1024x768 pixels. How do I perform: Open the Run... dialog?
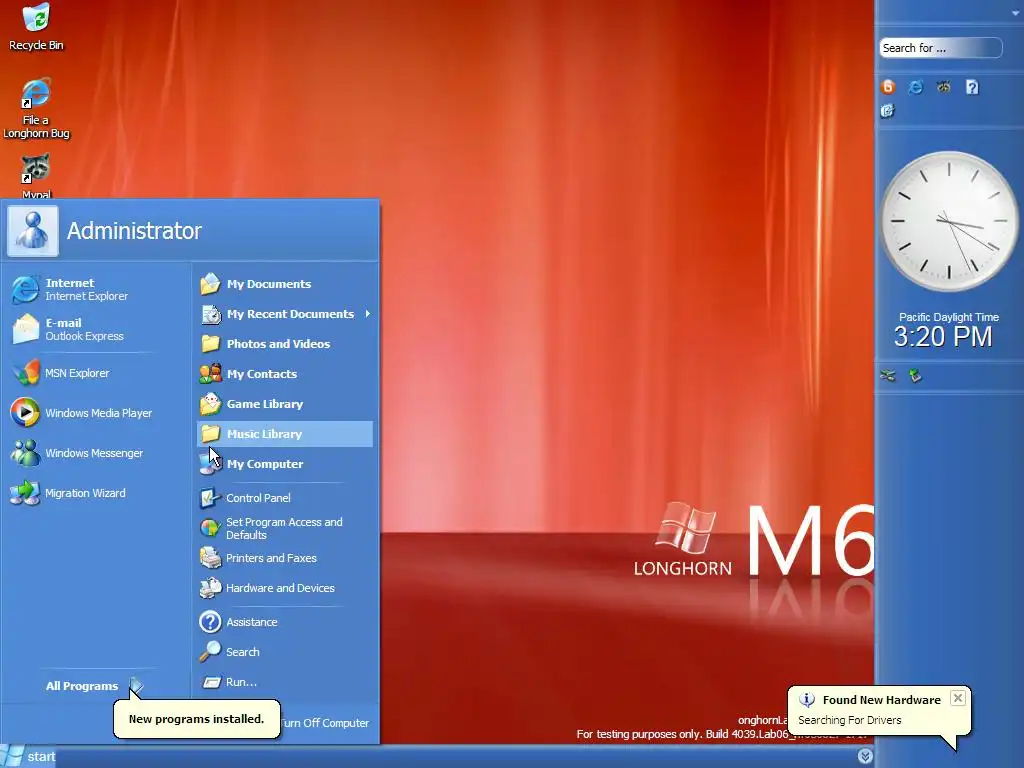[x=285, y=682]
